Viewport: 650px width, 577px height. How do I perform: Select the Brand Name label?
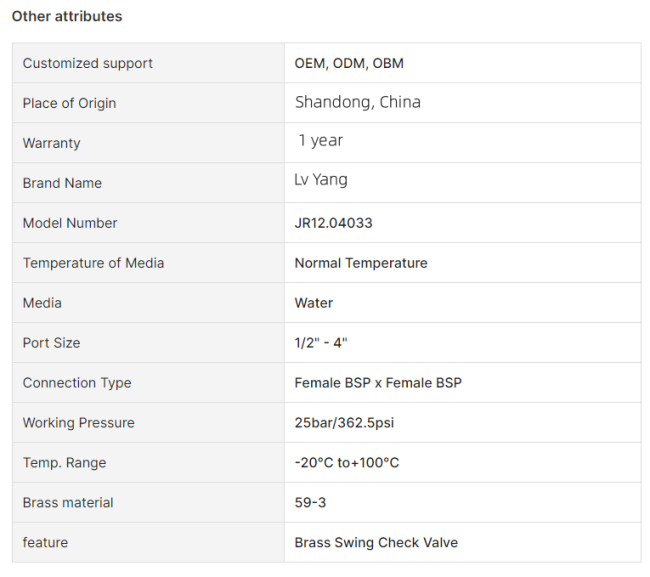[x=62, y=183]
